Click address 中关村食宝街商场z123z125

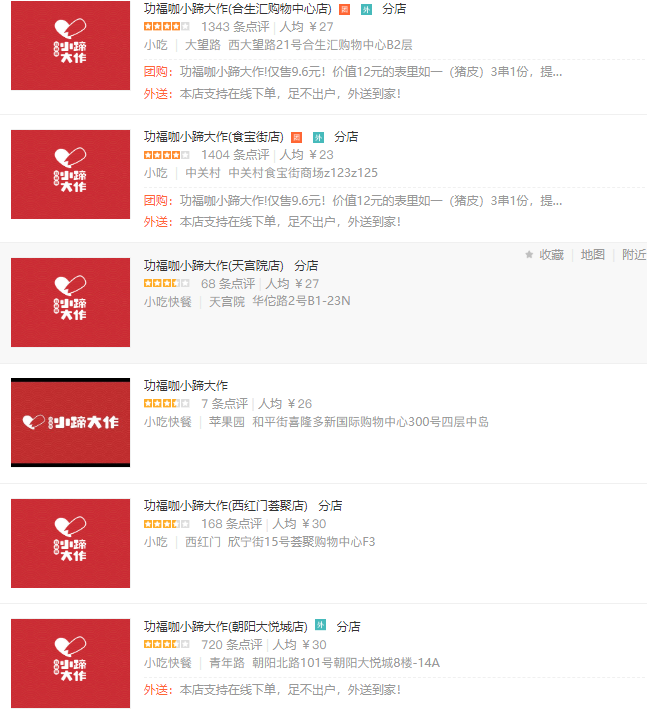click(303, 173)
